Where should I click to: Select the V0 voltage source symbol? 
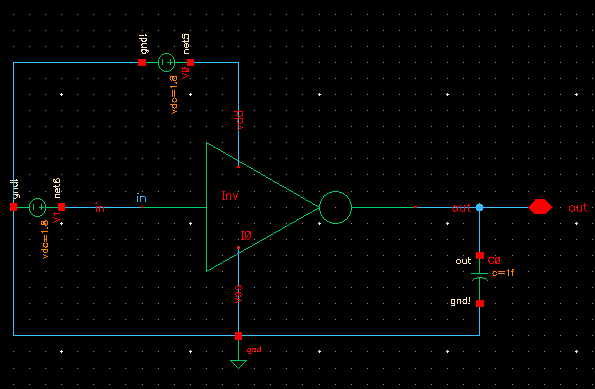[166, 63]
